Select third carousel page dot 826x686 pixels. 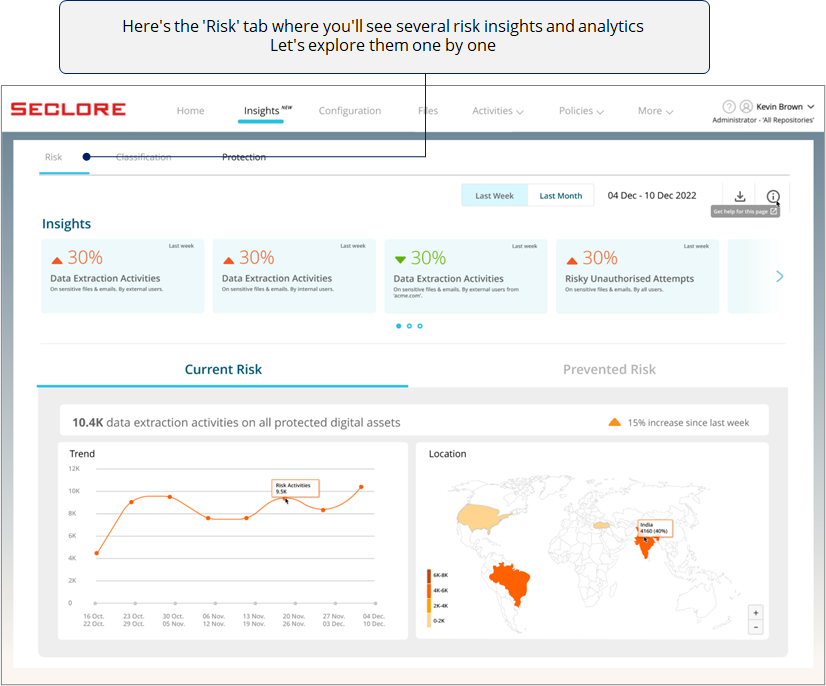[x=420, y=326]
